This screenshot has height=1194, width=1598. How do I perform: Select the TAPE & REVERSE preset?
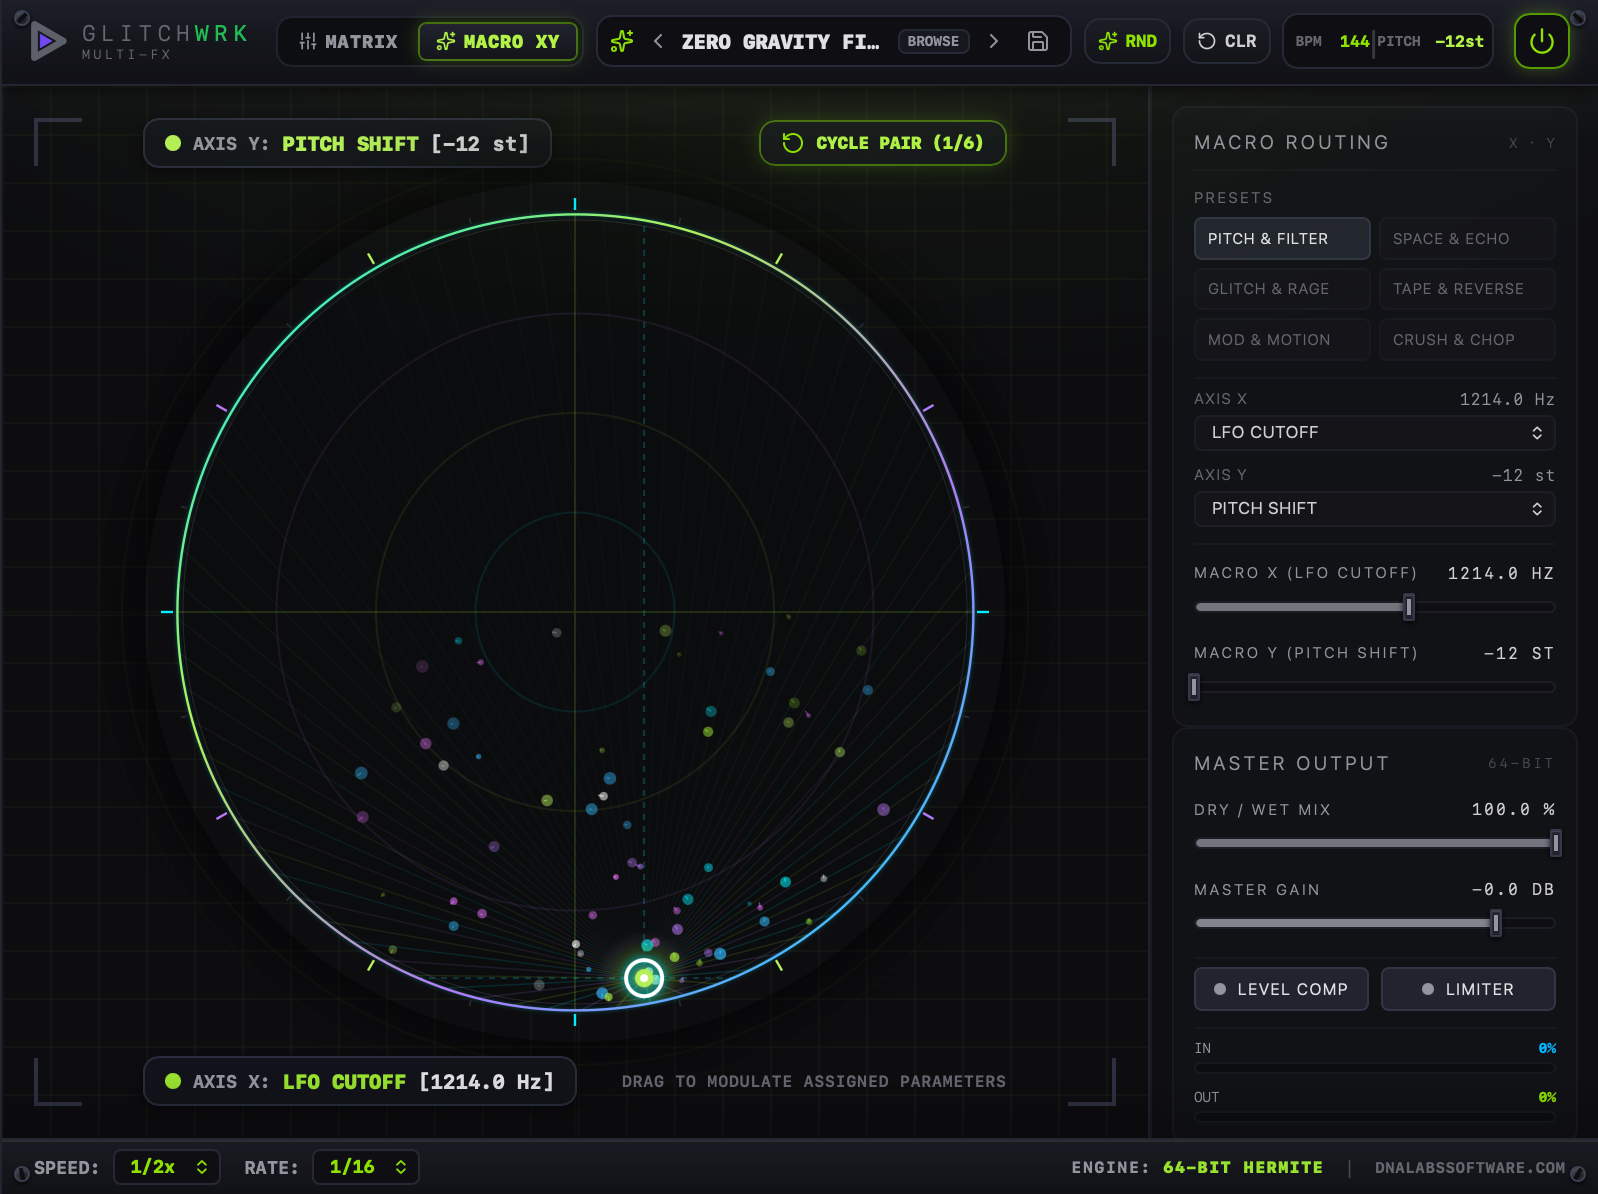(1467, 288)
